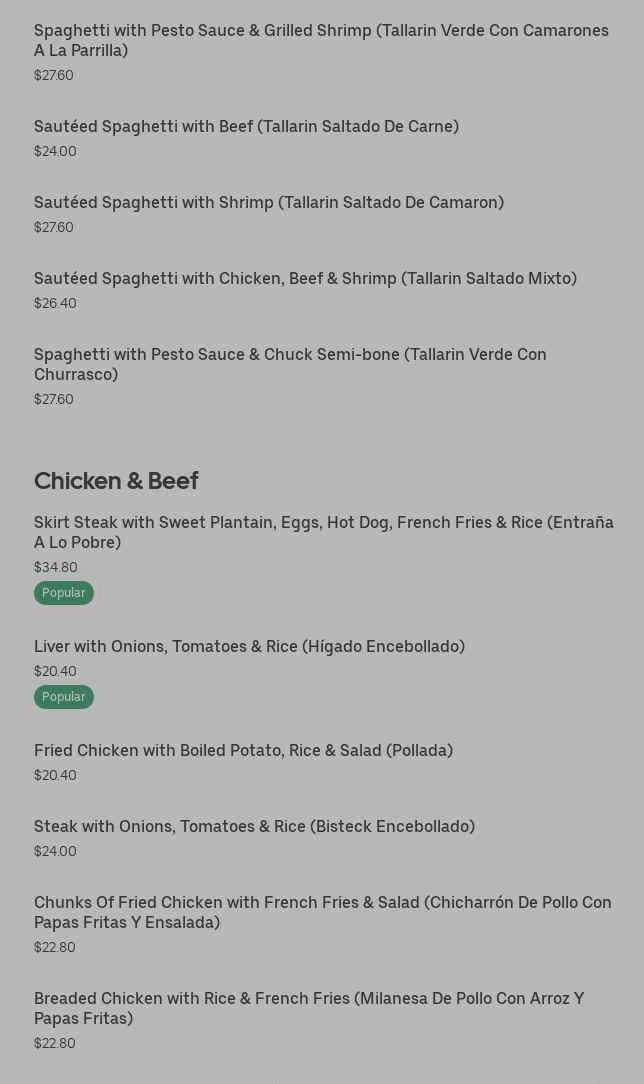Screen dimensions: 644x1084
Task: Select Sautéed Spaghetti with Beef dish
Action: point(246,126)
